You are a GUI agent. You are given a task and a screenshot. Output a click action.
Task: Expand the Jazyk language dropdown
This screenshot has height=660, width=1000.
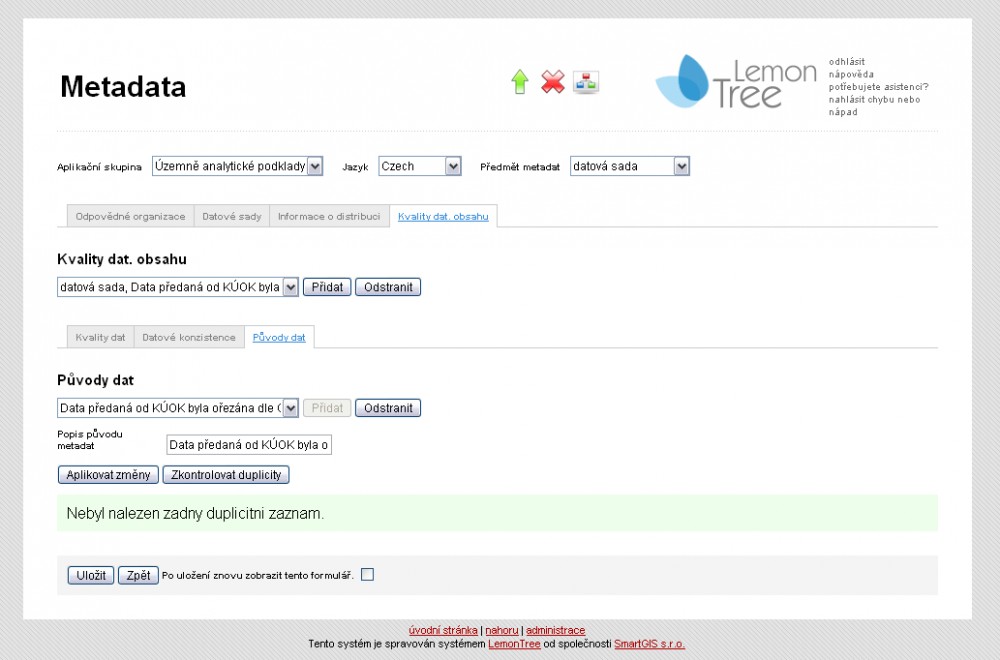point(420,167)
